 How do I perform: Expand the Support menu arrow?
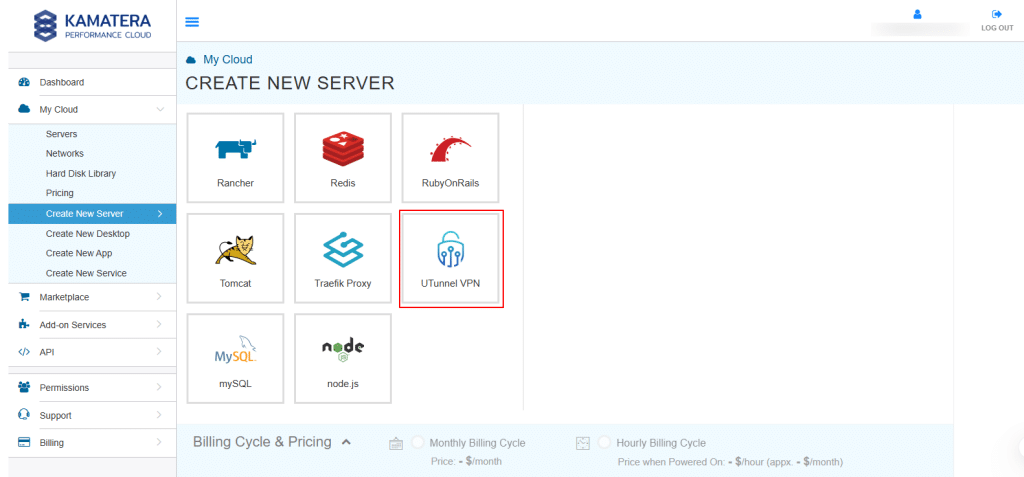tap(159, 415)
